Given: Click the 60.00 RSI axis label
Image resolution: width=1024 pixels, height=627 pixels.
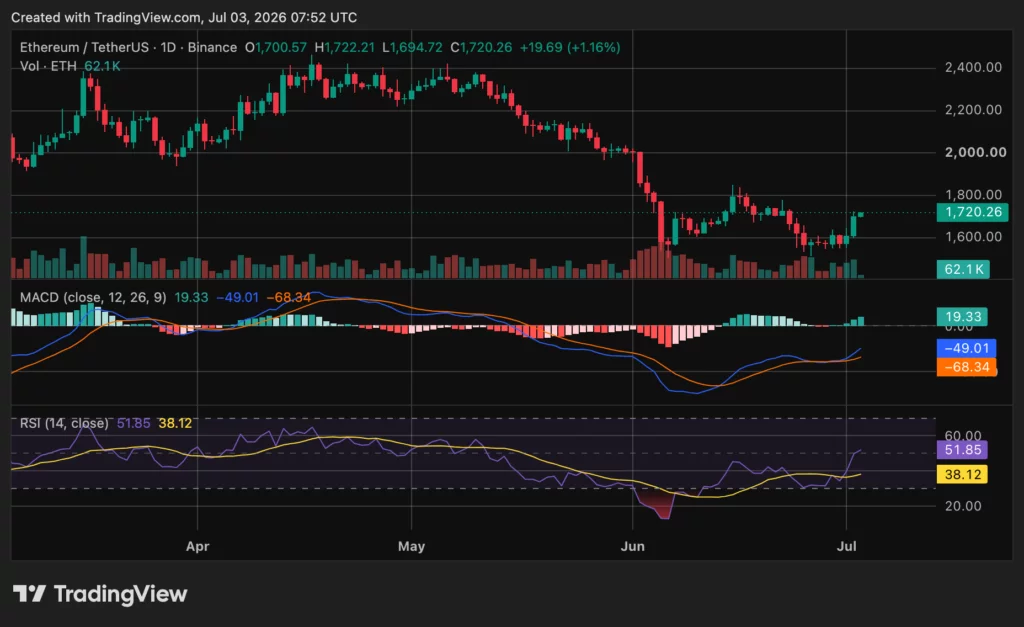Looking at the screenshot, I should [x=963, y=435].
